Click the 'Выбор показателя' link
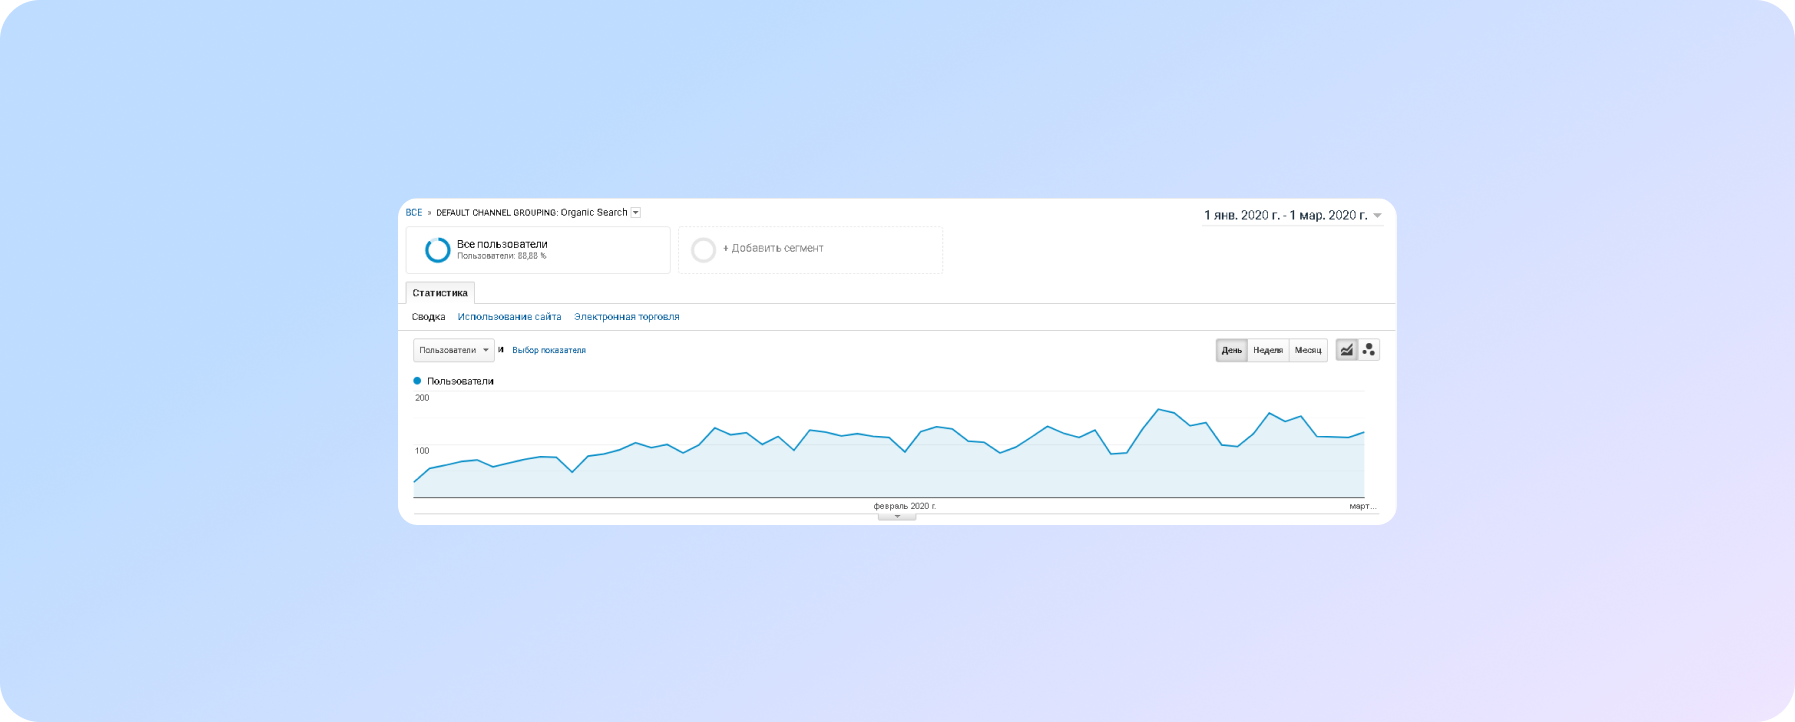The width and height of the screenshot is (1795, 722). [x=549, y=350]
